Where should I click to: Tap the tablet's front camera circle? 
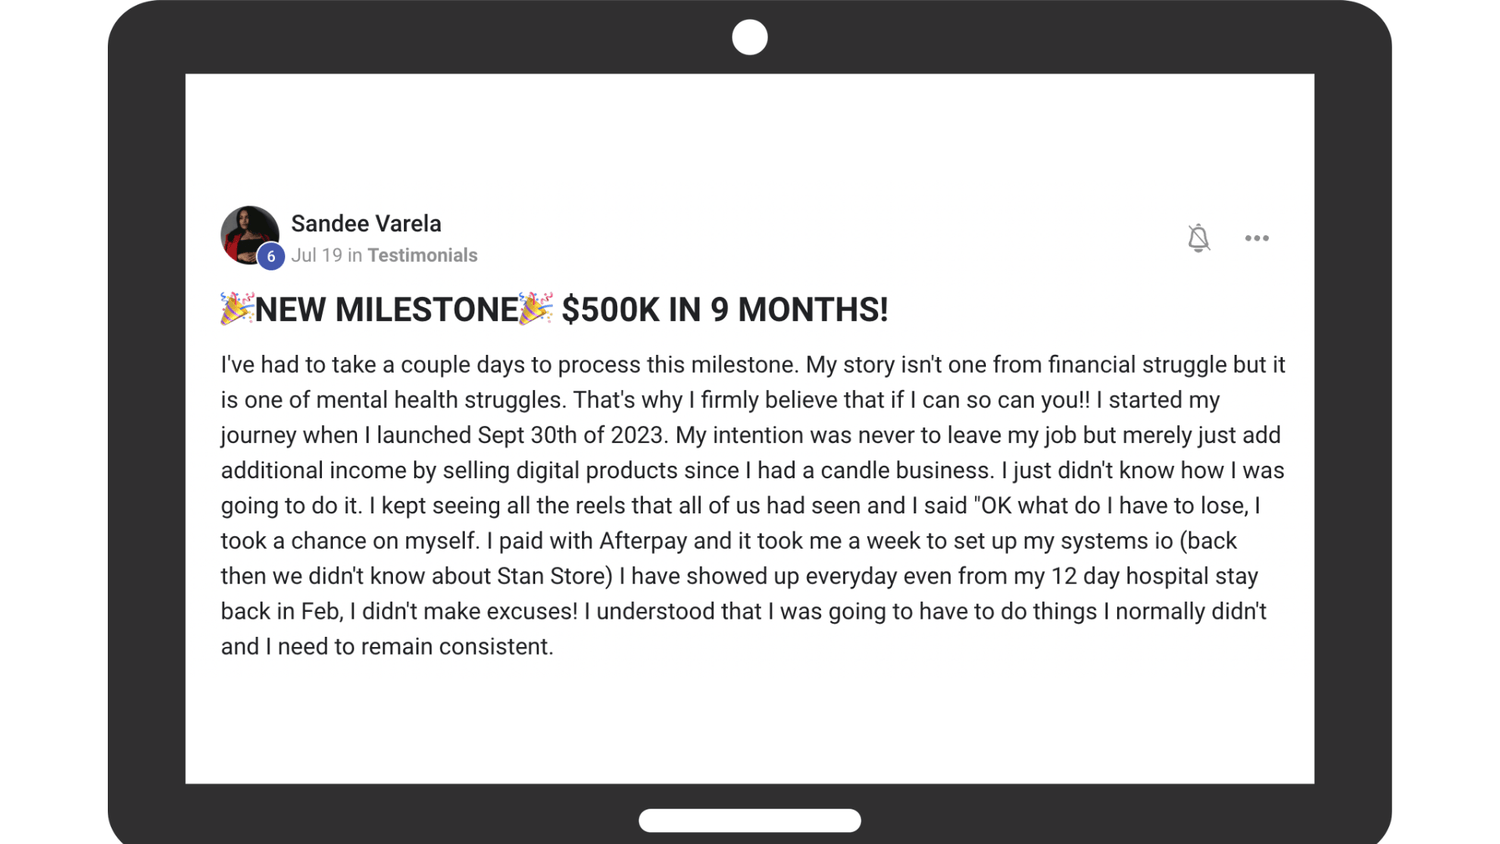(750, 38)
